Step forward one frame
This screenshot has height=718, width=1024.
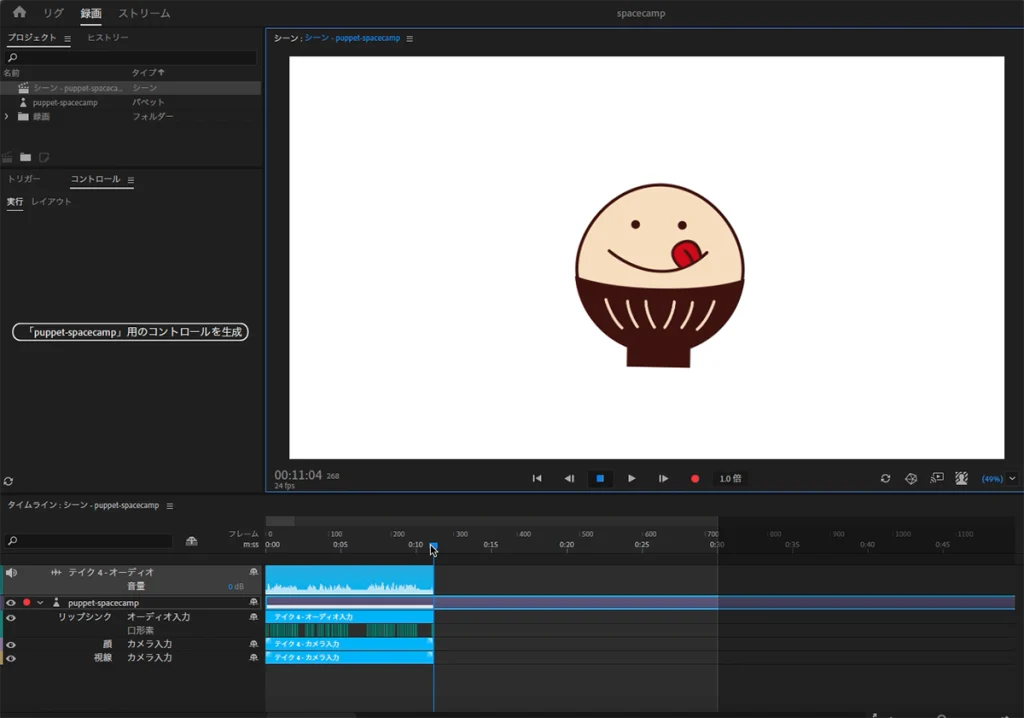pyautogui.click(x=663, y=479)
